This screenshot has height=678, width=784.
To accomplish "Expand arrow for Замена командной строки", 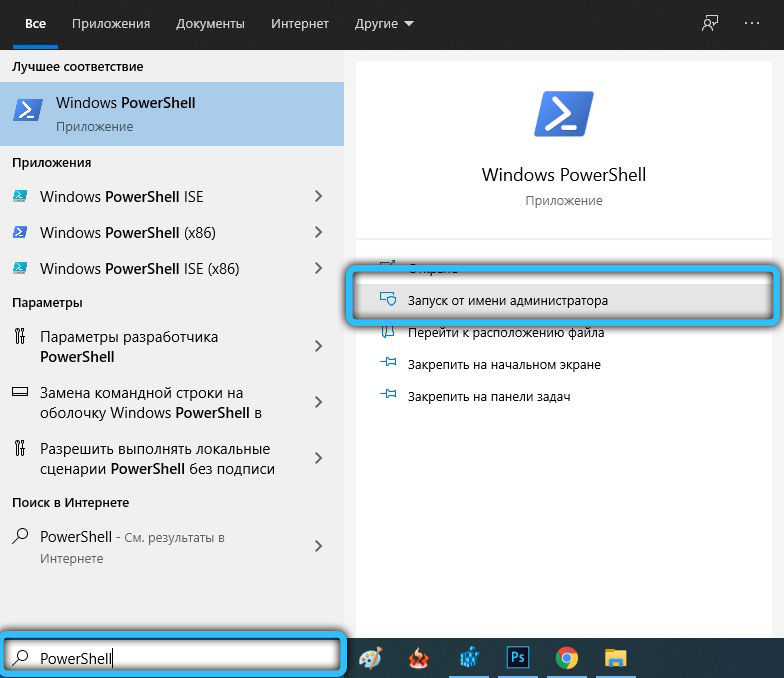I will click(x=318, y=402).
